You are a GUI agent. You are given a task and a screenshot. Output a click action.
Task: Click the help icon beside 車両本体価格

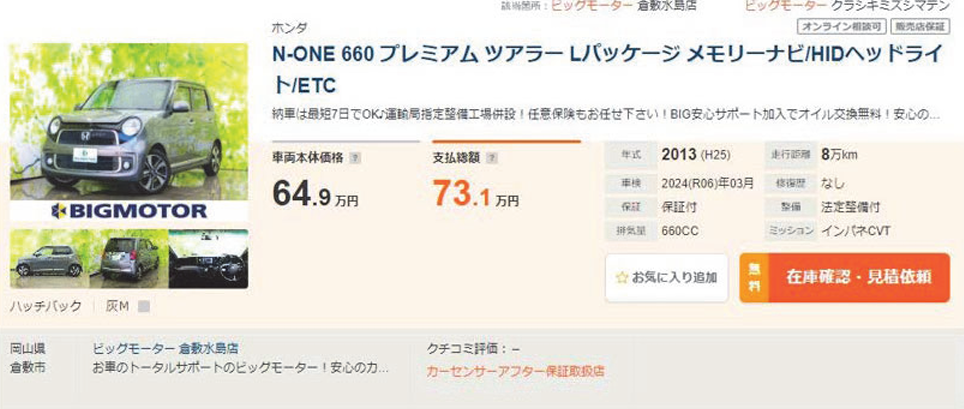(x=355, y=158)
